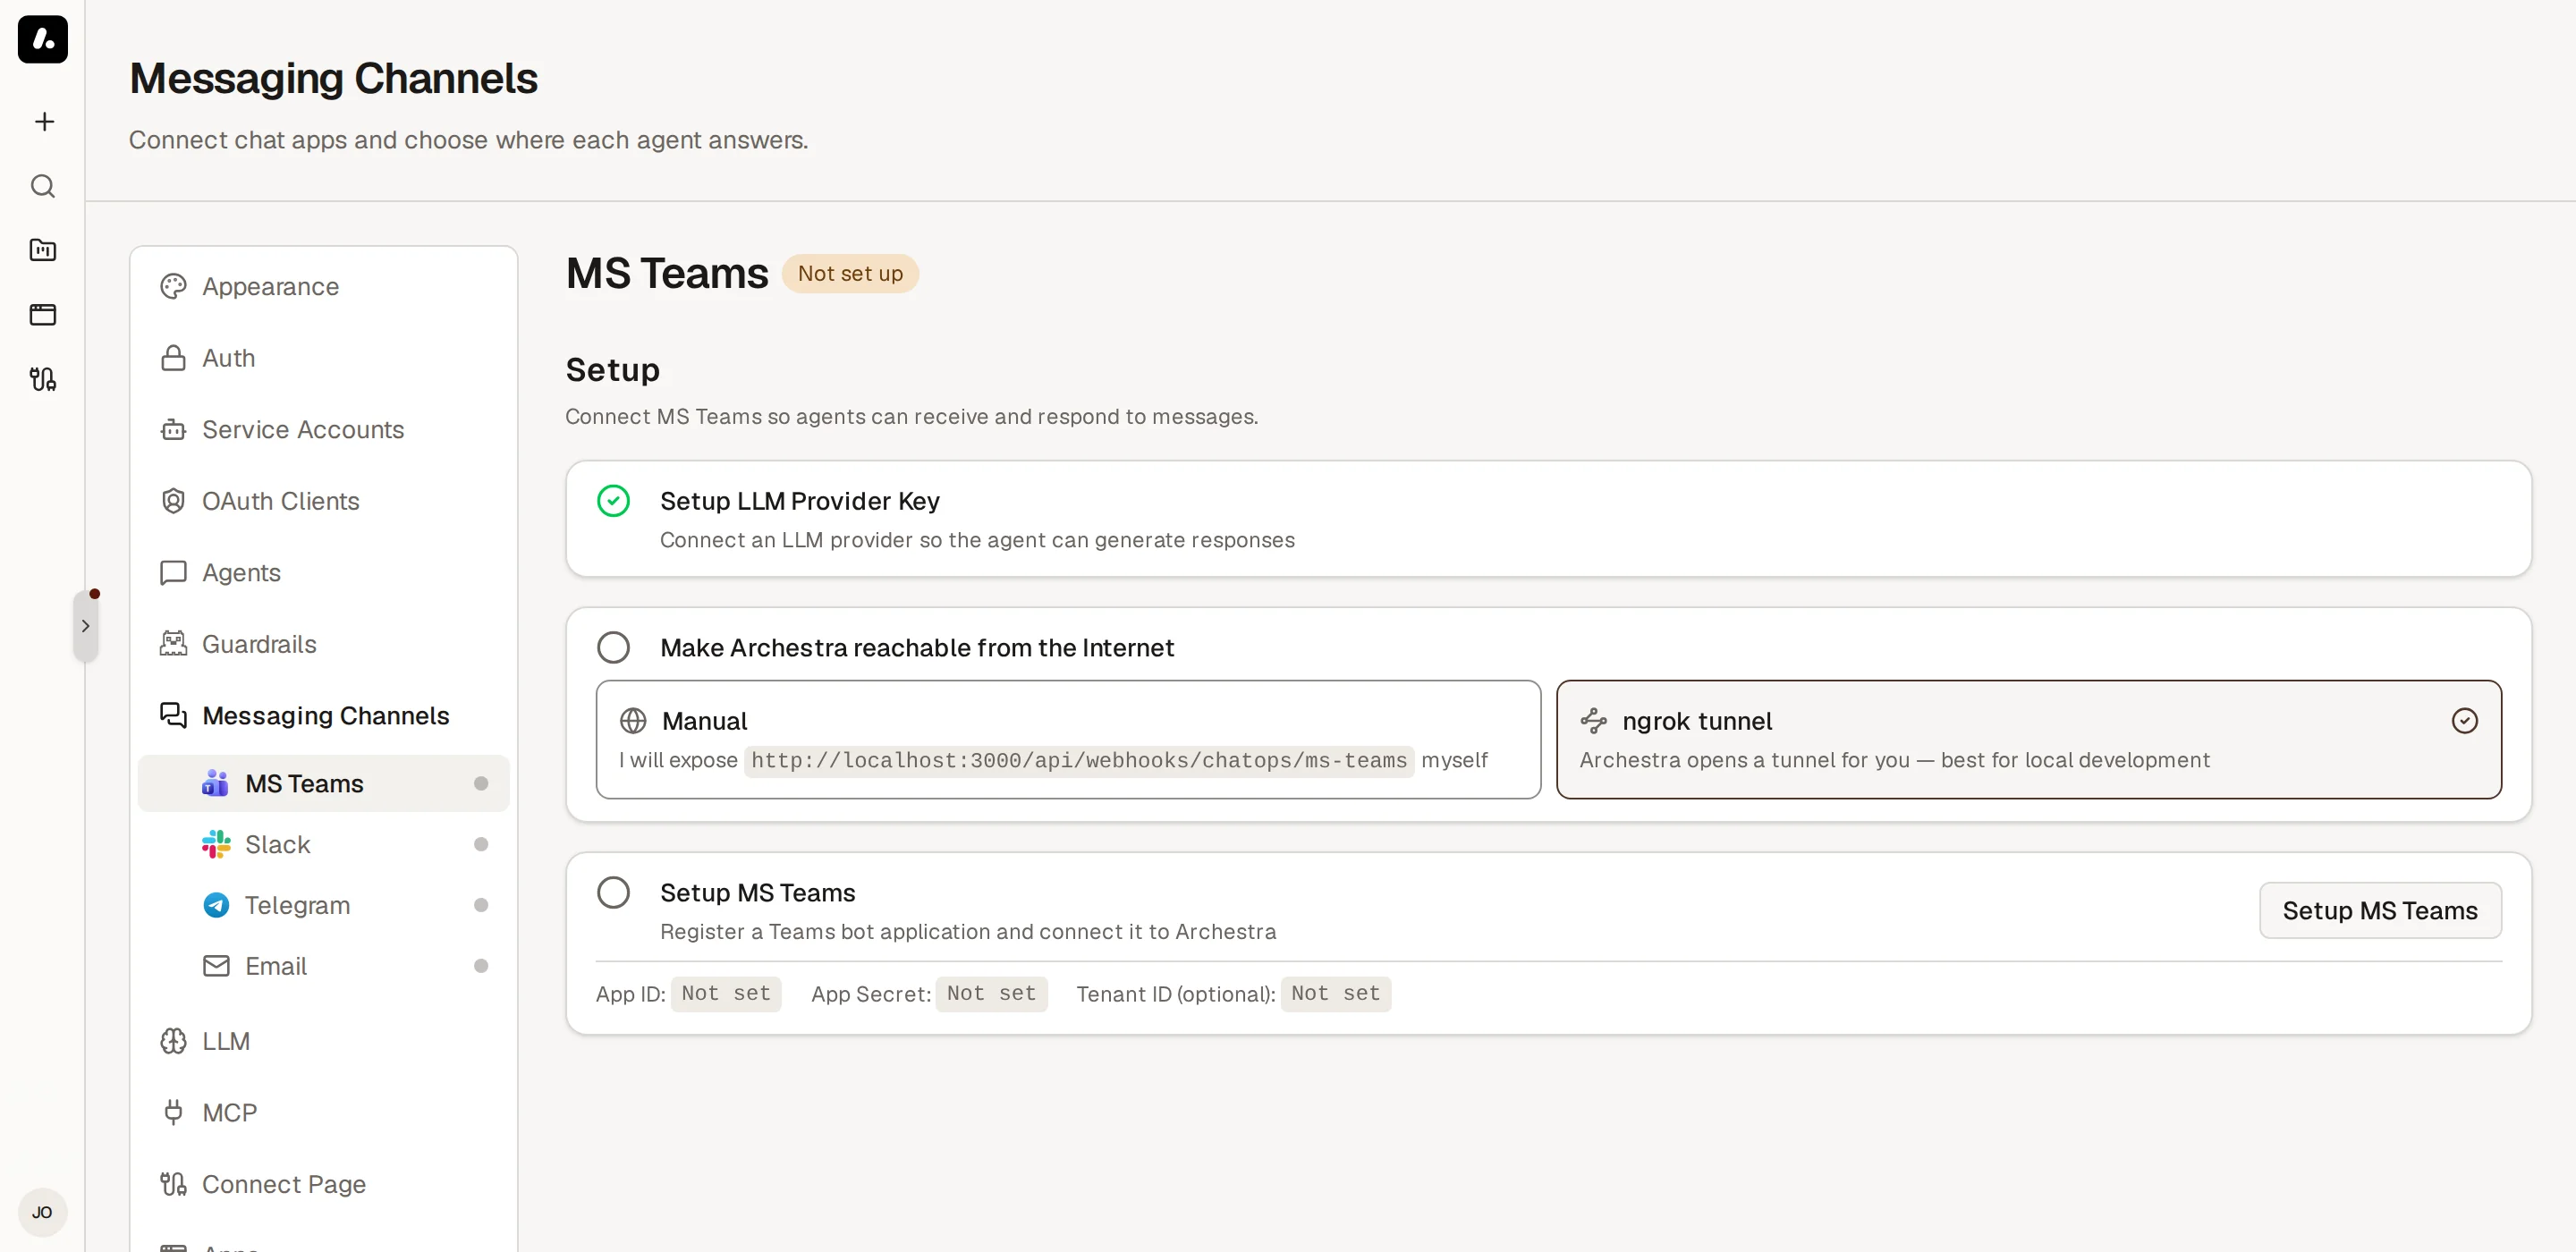Open Guardrails settings
Screen dimensions: 2576x1252
tap(323, 644)
